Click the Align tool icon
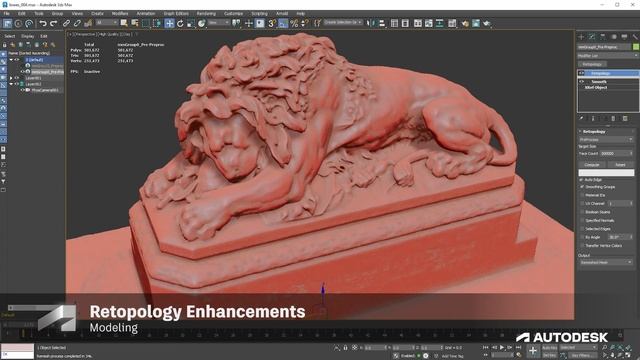640x360 pixels. point(382,24)
